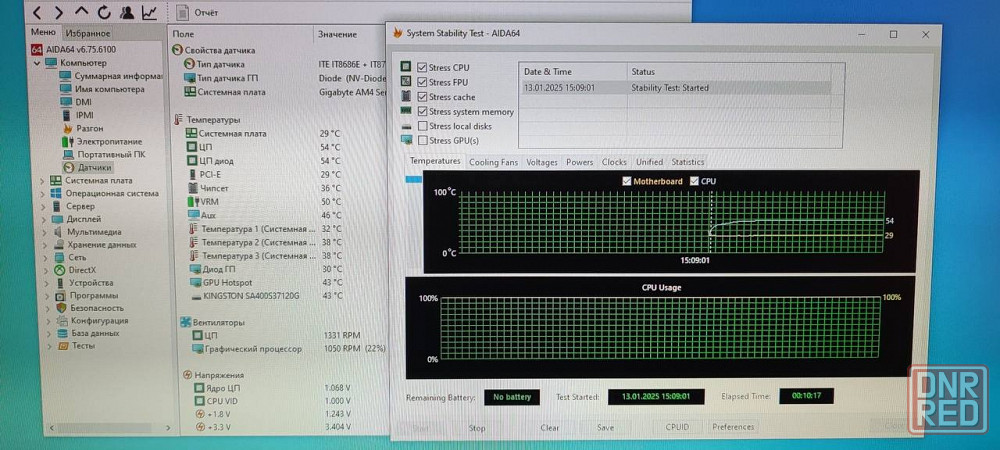Open the Voltages tab

pyautogui.click(x=541, y=162)
